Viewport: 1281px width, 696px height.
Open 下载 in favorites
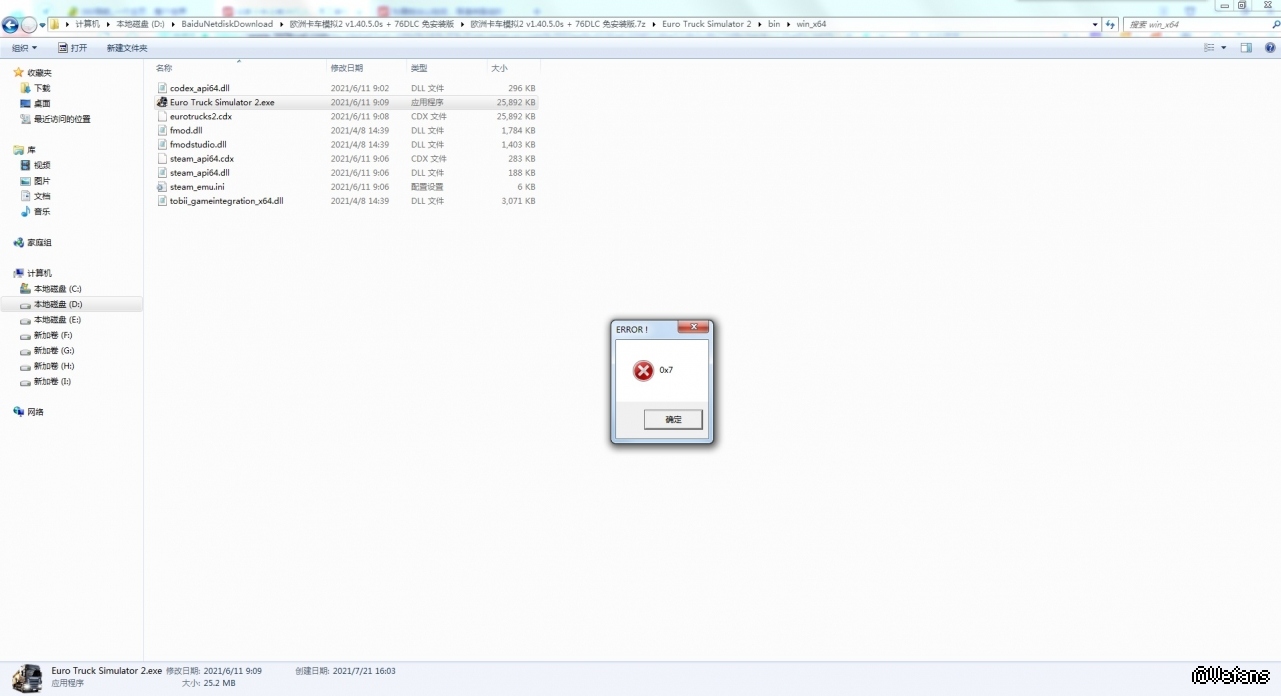coord(42,88)
